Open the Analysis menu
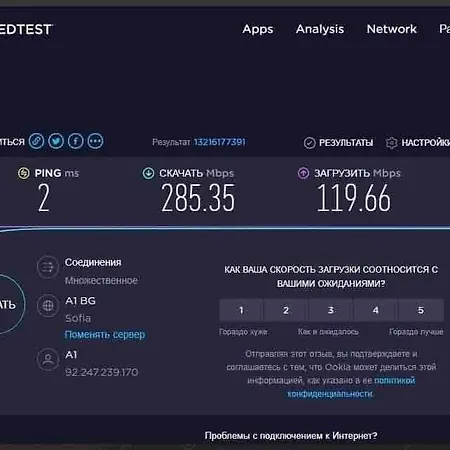Viewport: 450px width, 450px height. point(320,29)
